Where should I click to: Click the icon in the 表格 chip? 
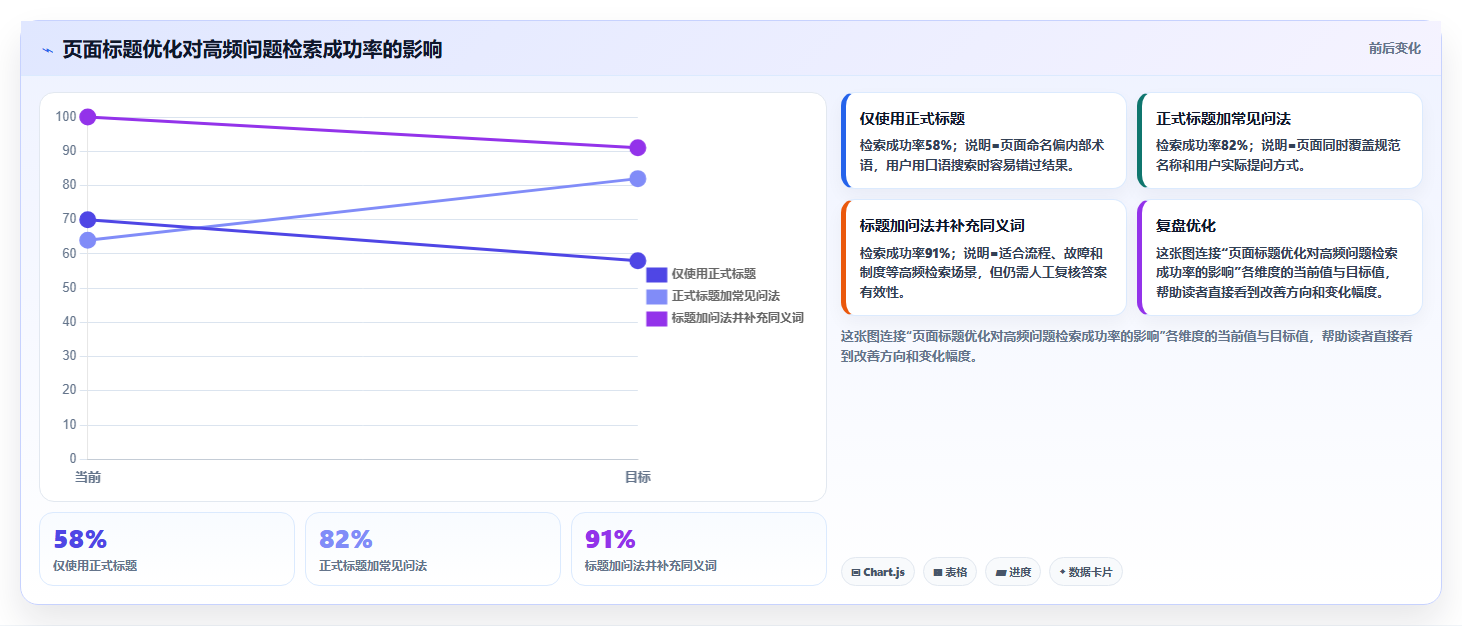(x=938, y=573)
